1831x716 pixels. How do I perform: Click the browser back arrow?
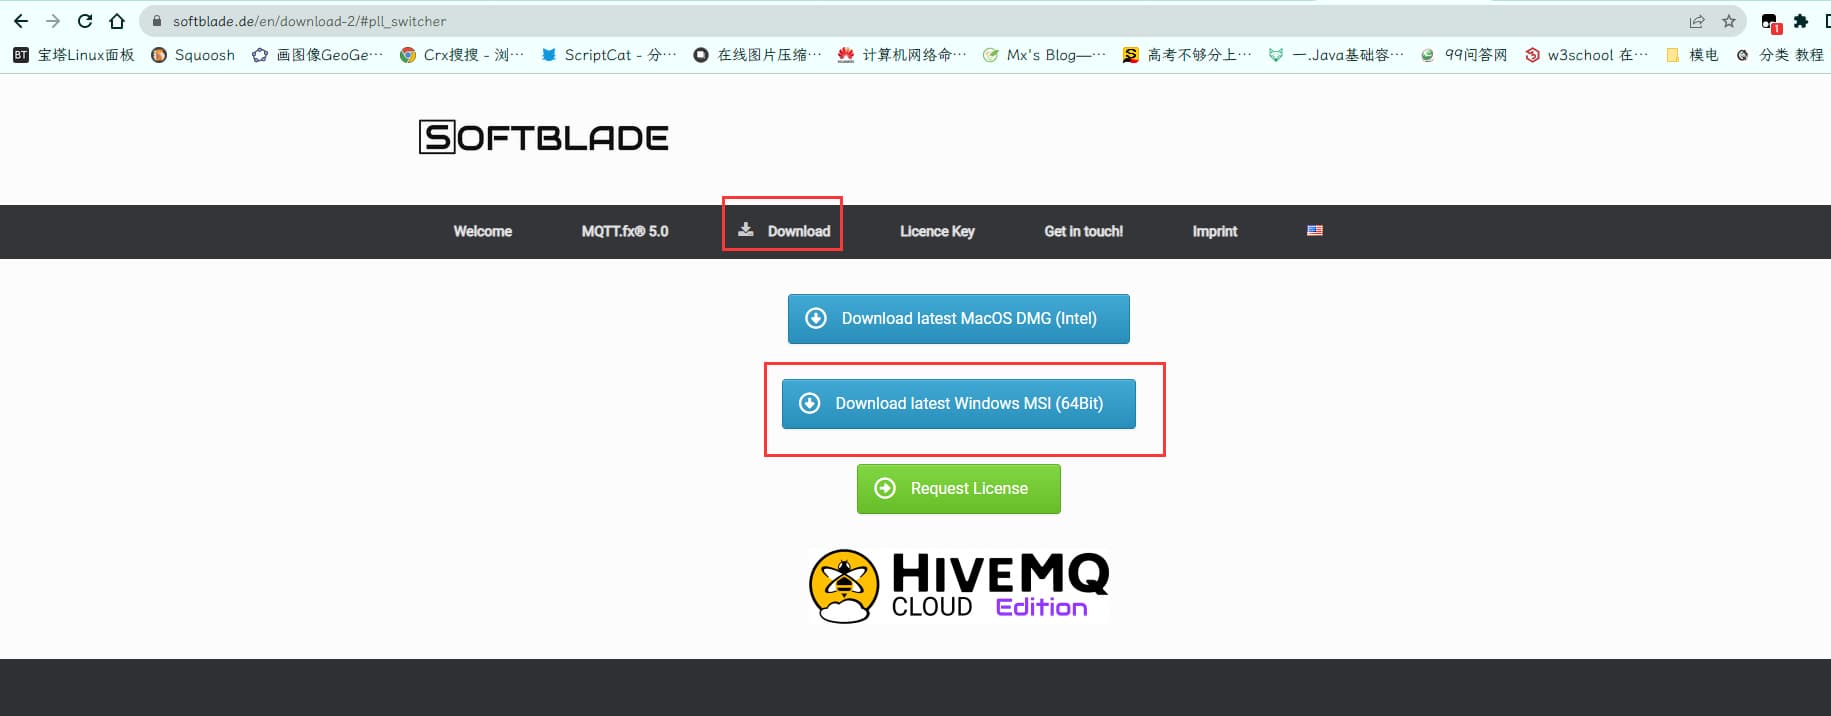21,21
